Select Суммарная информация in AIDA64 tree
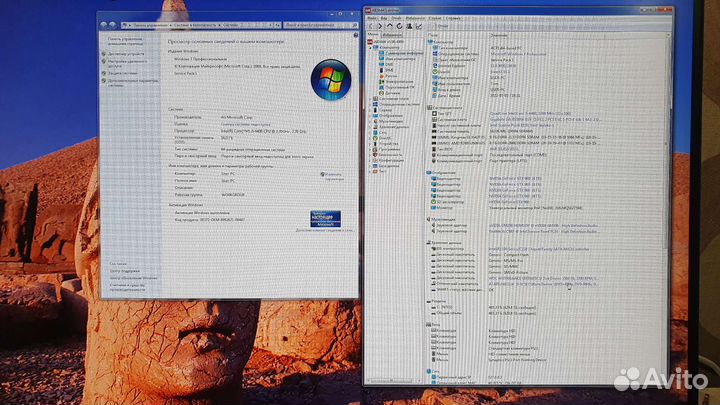Screen dimensions: 720x405 click(x=401, y=53)
